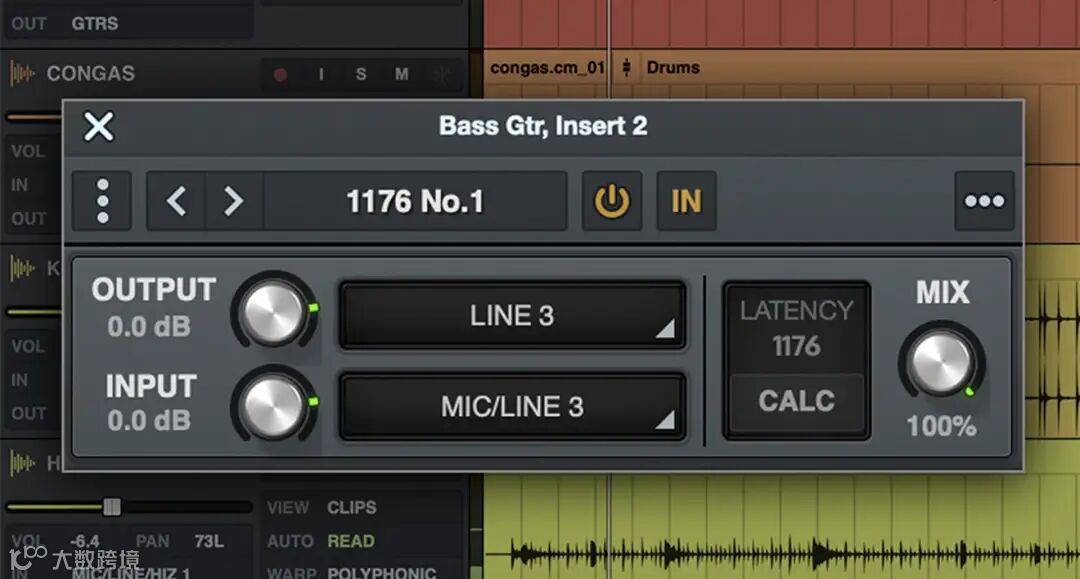Go to previous insert with left arrow
Image resolution: width=1080 pixels, height=579 pixels.
(x=176, y=201)
